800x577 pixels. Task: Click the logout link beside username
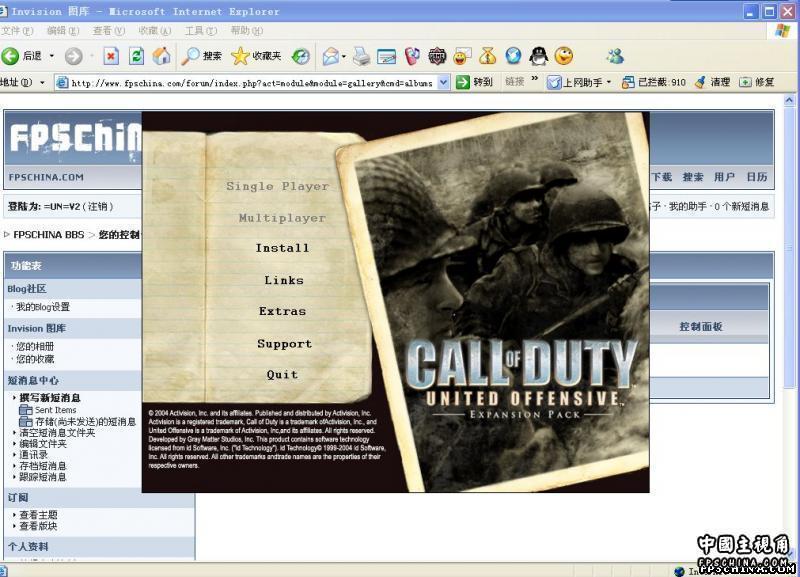[x=97, y=207]
